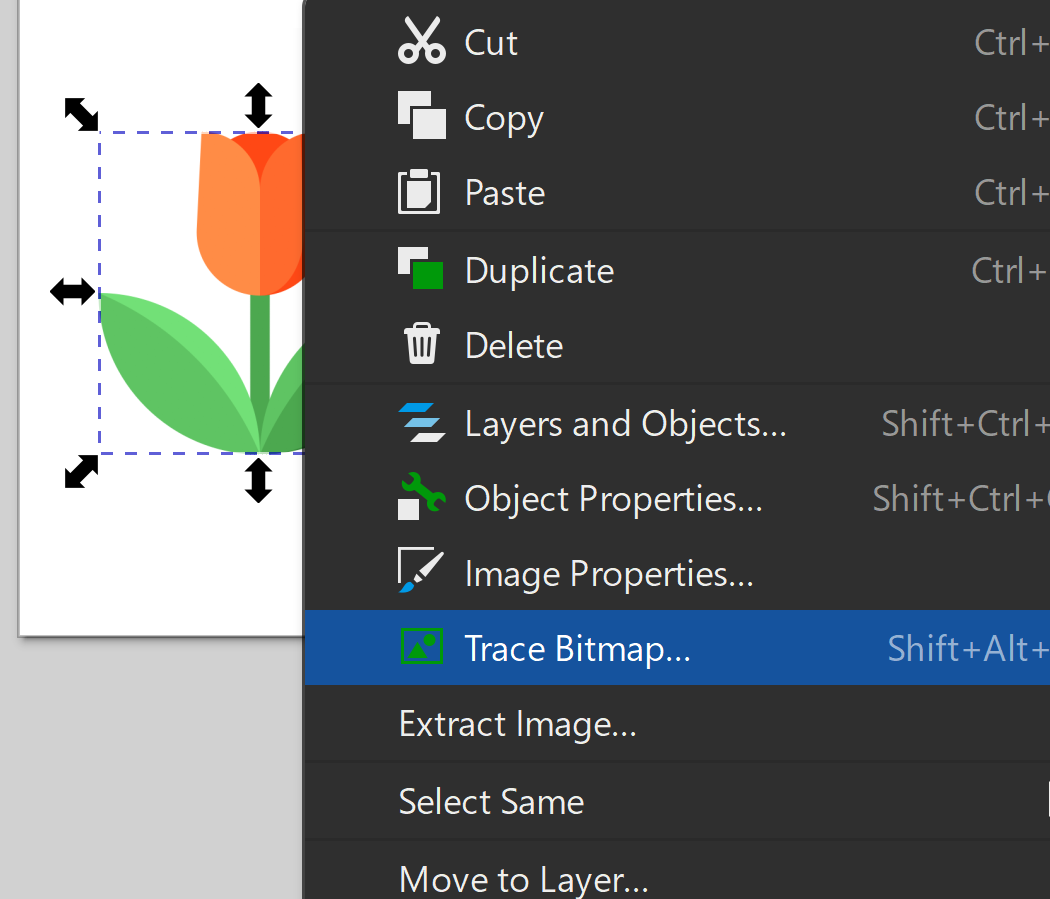Open the Select Same submenu
1050x899 pixels.
[491, 801]
